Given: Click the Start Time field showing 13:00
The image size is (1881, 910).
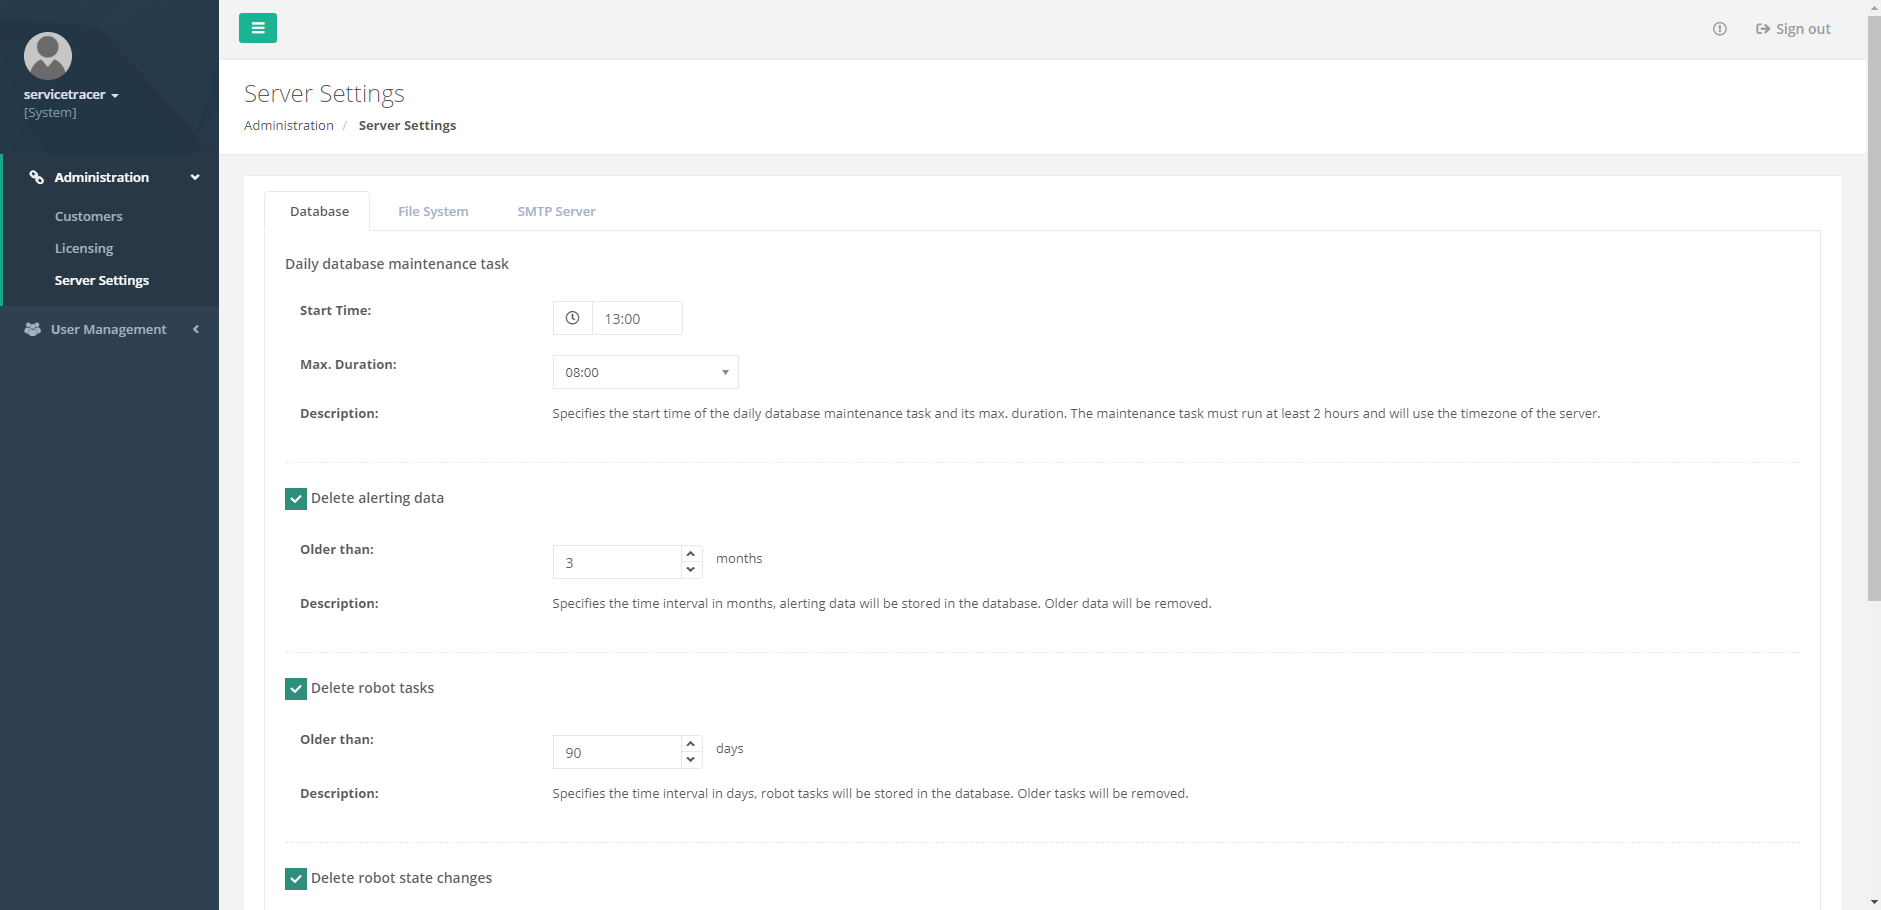Looking at the screenshot, I should tap(637, 318).
